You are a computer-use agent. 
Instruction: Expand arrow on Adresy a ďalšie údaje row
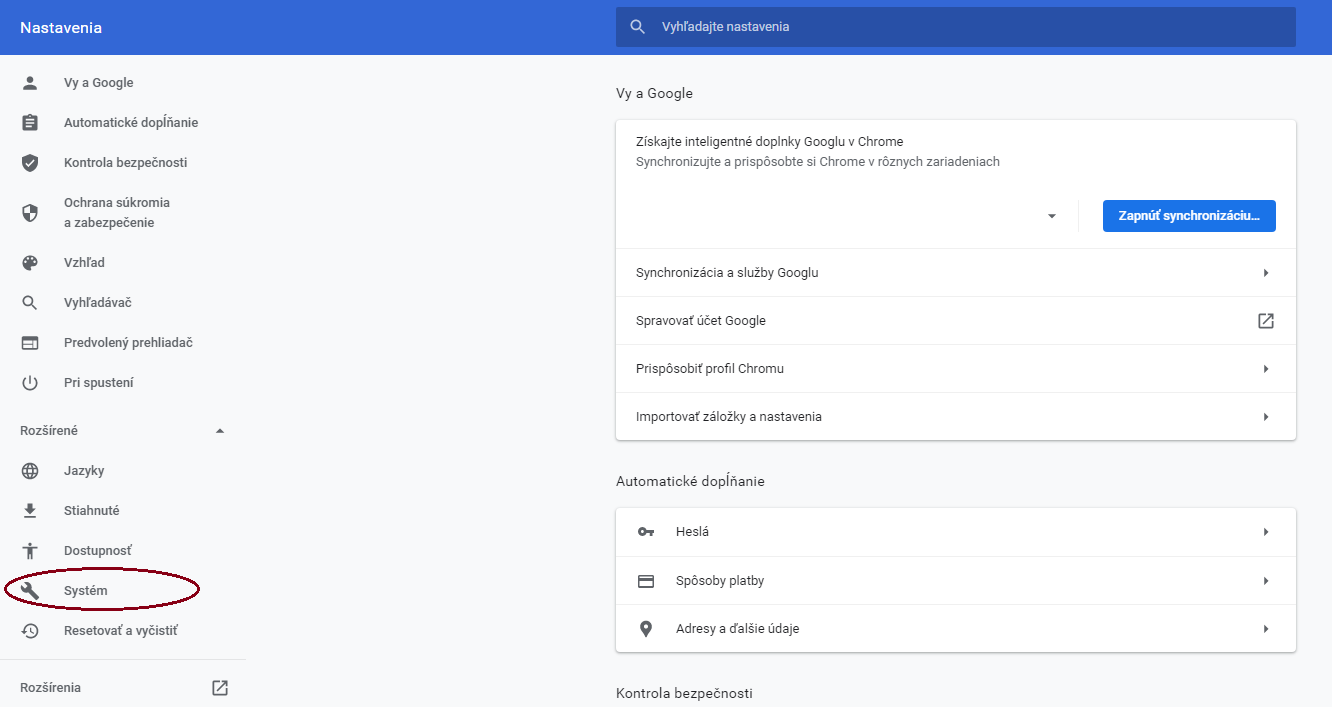point(1266,629)
